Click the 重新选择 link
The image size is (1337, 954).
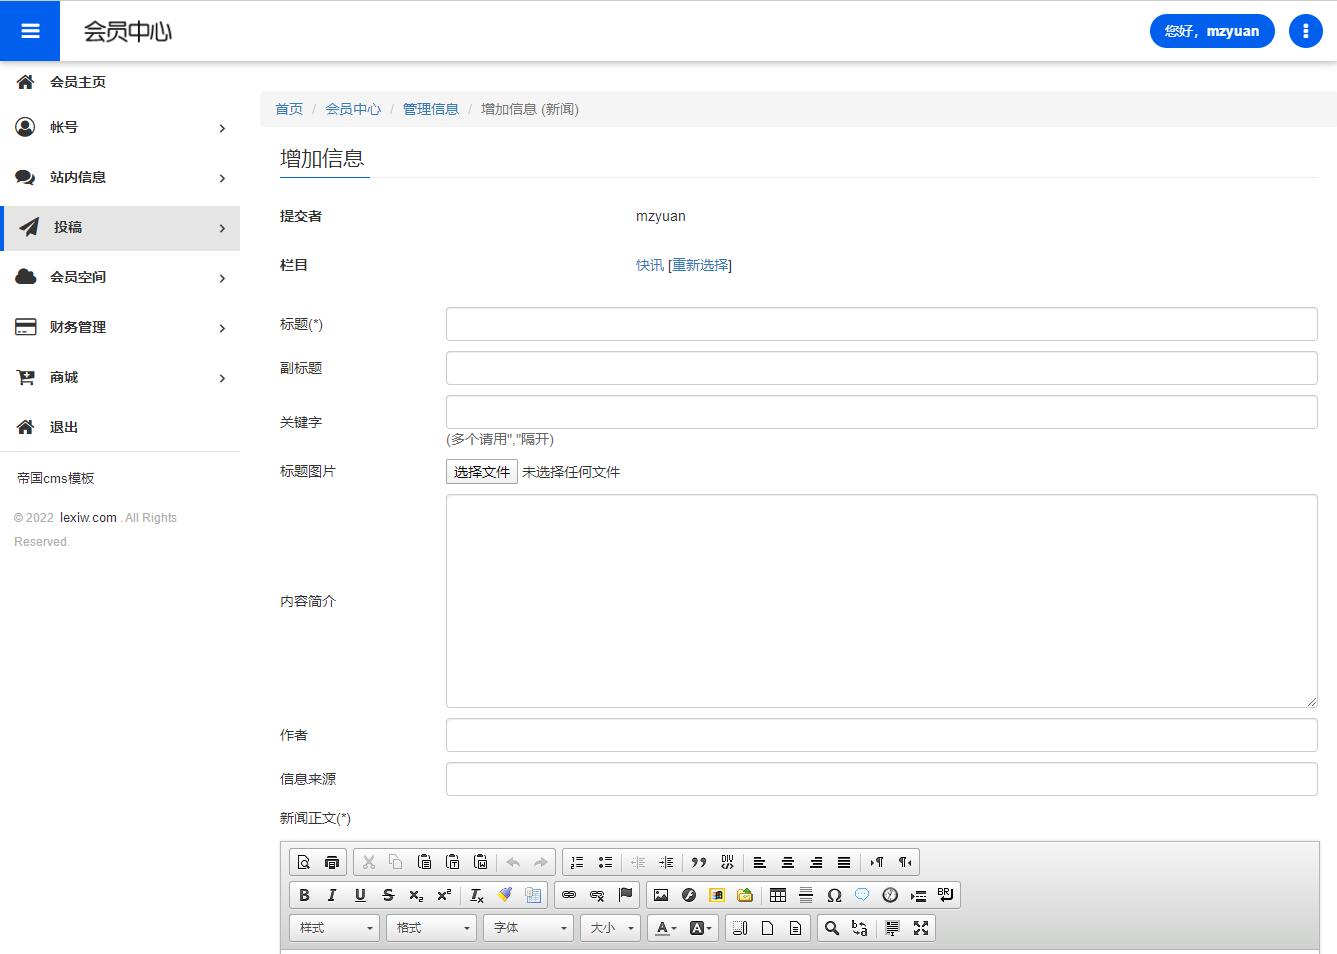(700, 265)
